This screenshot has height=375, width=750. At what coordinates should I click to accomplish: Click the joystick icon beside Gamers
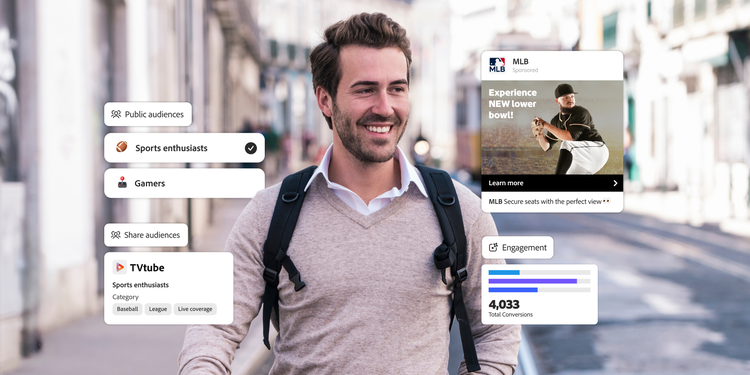click(x=122, y=183)
